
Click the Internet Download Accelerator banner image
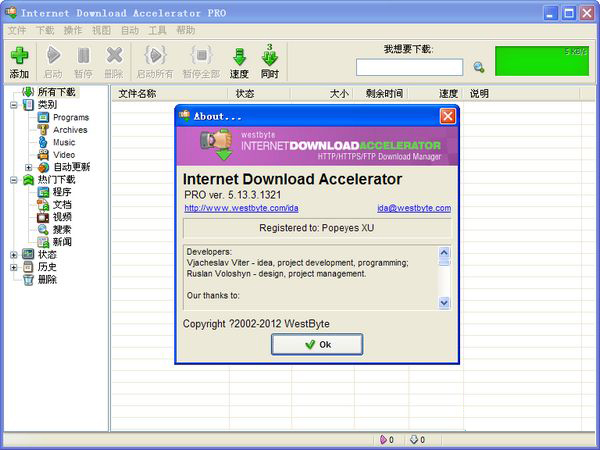317,146
